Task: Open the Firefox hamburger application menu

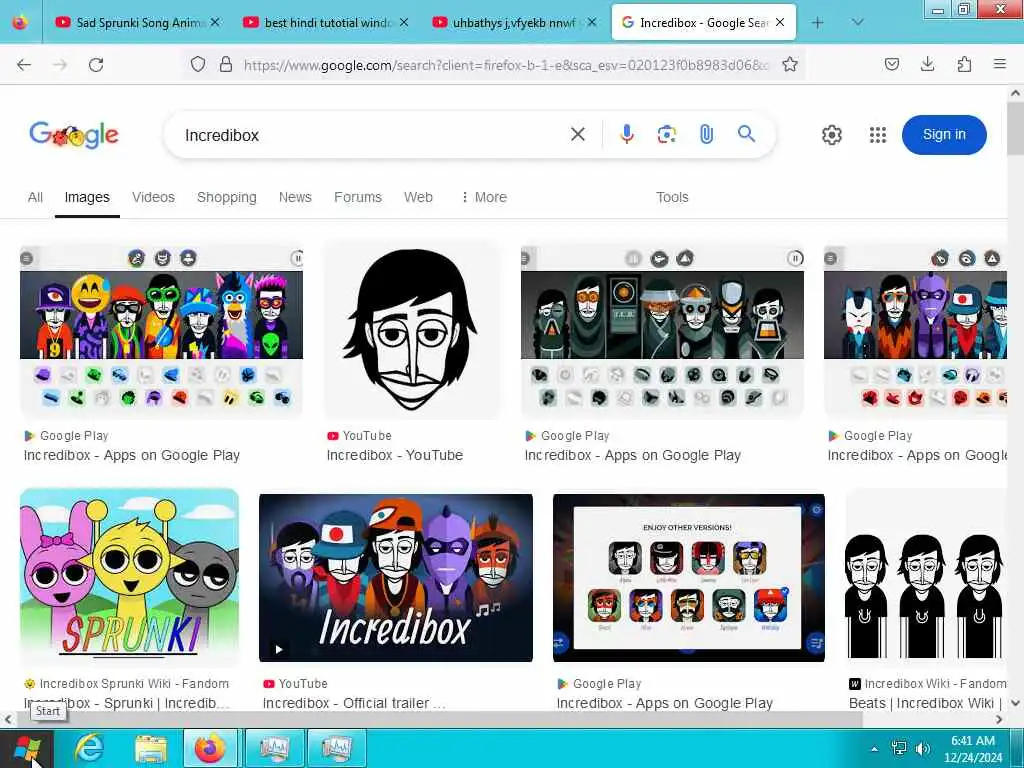Action: [1000, 64]
